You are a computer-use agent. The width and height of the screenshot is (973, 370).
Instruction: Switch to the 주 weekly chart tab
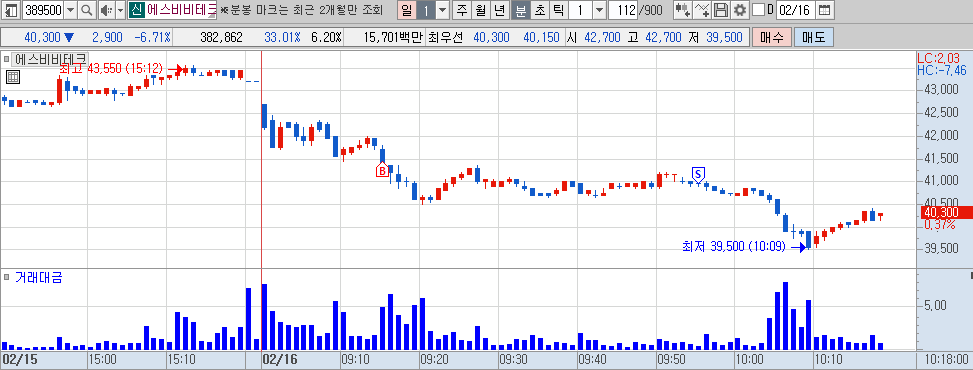(462, 10)
